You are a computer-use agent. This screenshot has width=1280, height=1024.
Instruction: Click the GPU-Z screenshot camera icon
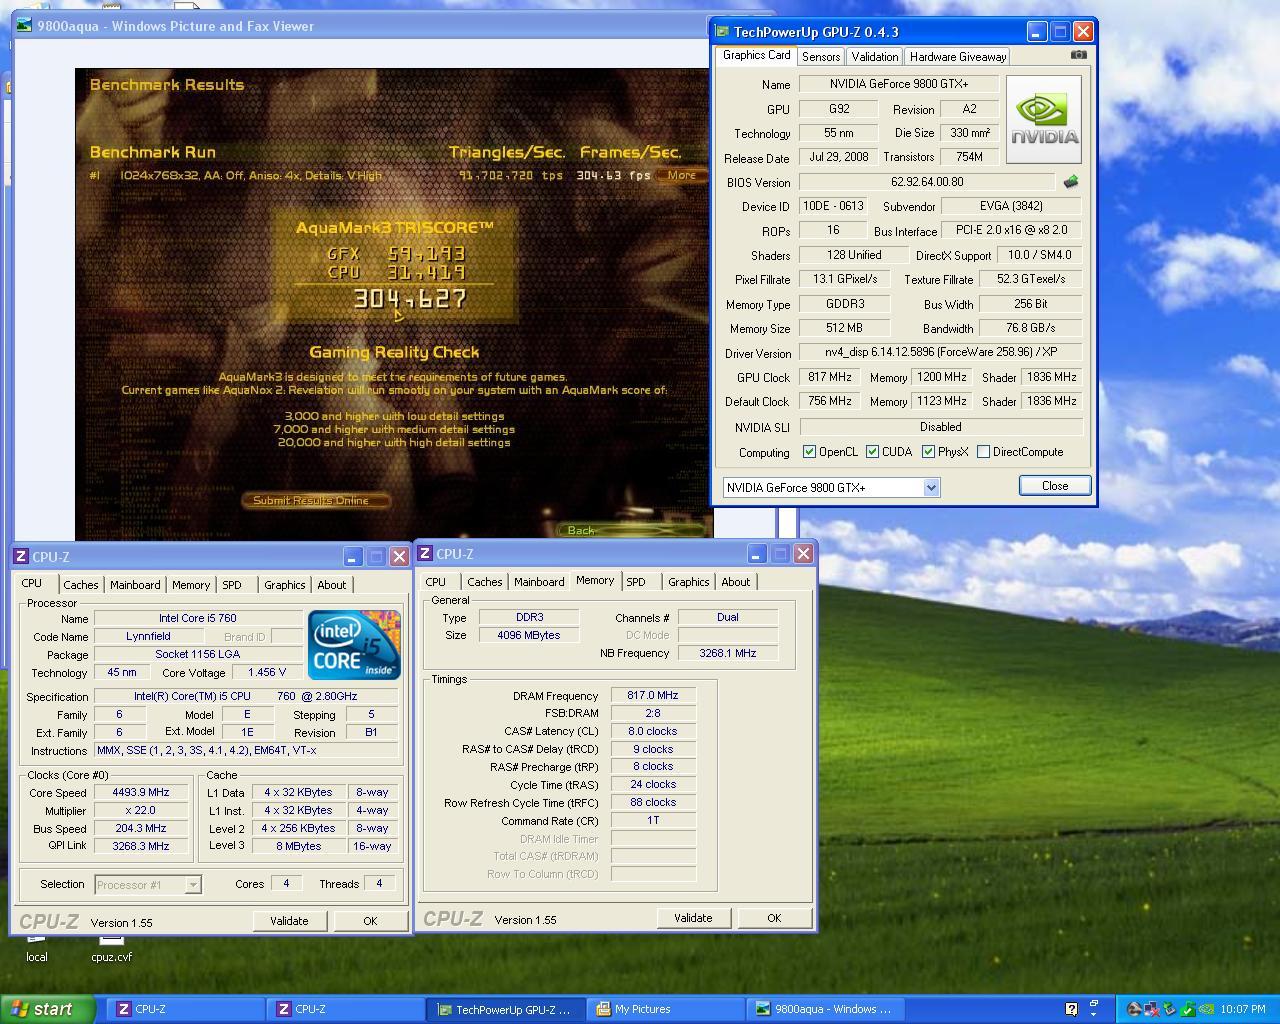(x=1078, y=55)
